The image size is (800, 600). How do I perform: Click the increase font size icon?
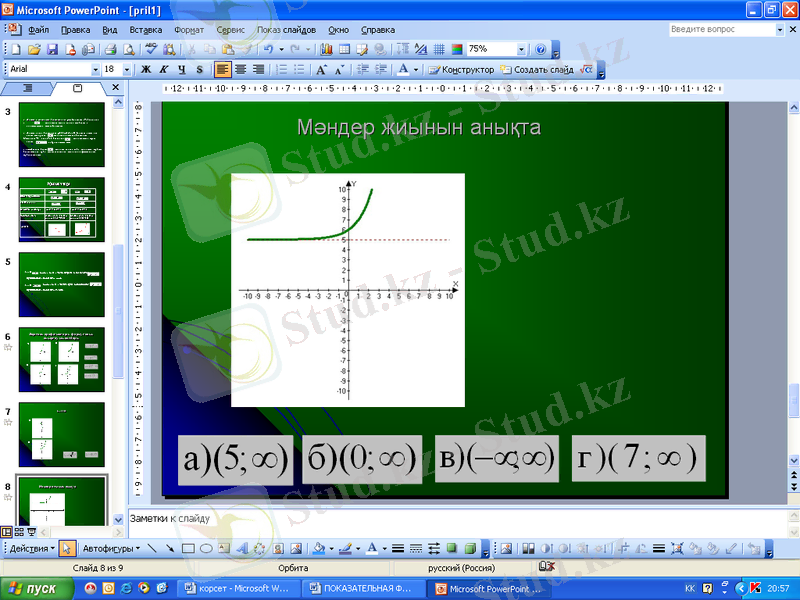tap(321, 70)
